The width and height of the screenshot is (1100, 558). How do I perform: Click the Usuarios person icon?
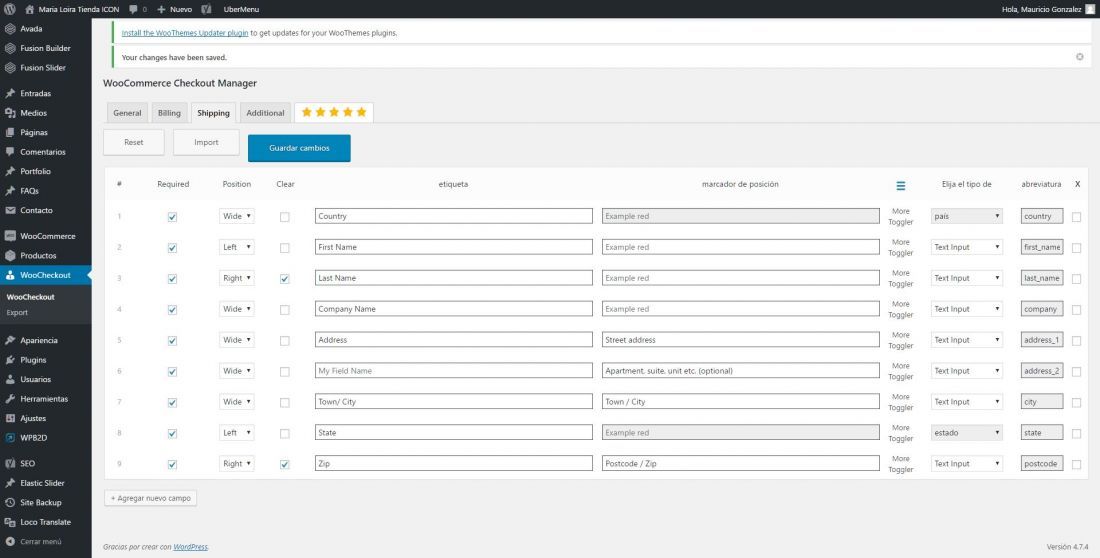[x=10, y=379]
